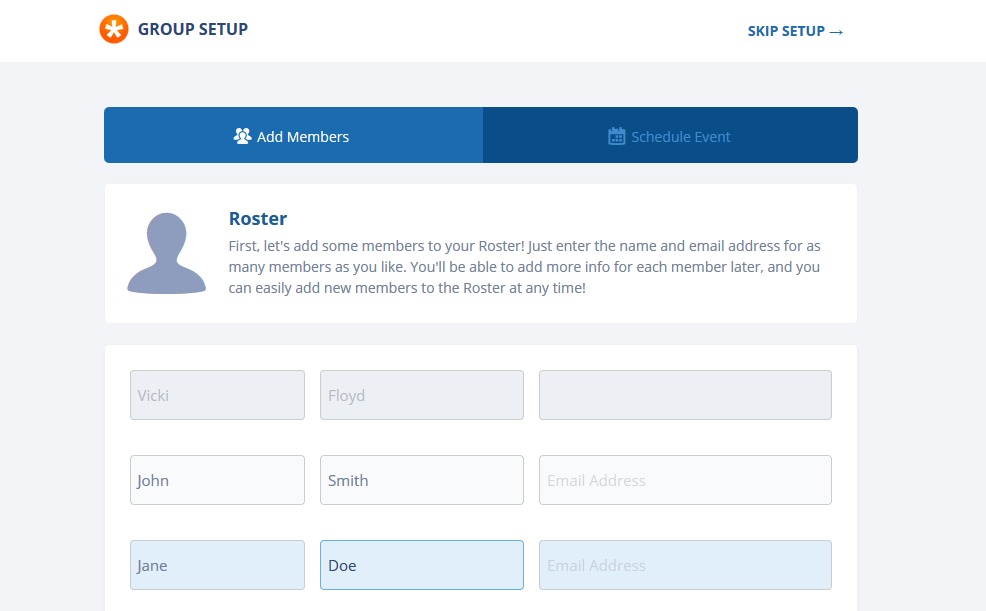Follow the SKIP SETUP link
986x611 pixels.
(786, 31)
